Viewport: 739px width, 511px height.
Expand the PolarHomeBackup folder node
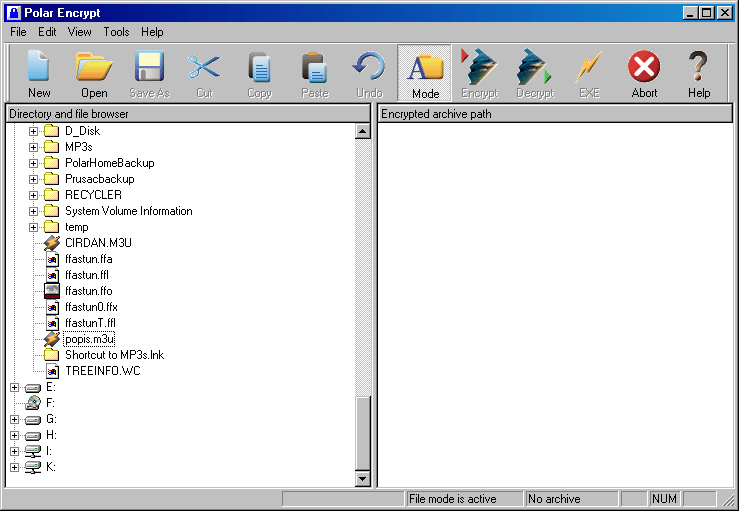coord(33,163)
